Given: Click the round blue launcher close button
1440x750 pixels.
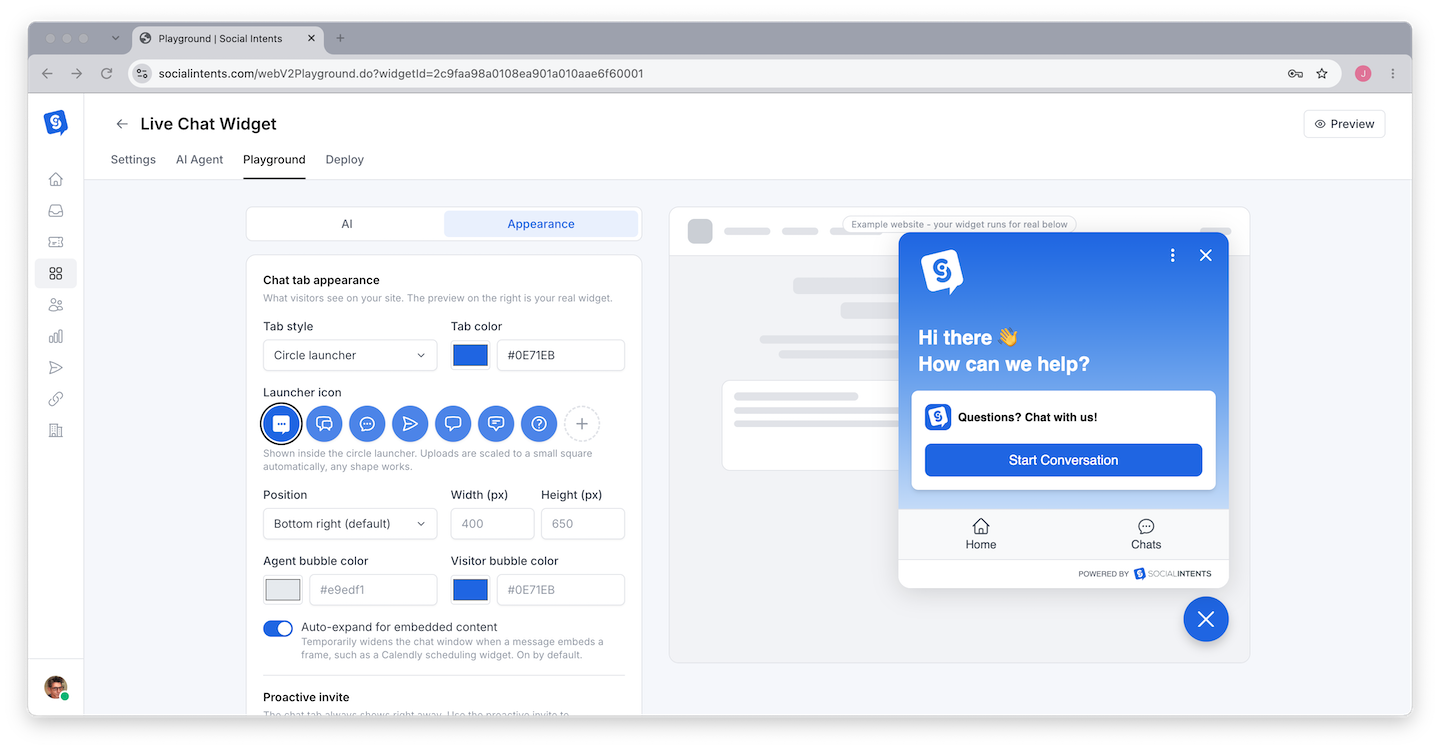Looking at the screenshot, I should click(1206, 620).
